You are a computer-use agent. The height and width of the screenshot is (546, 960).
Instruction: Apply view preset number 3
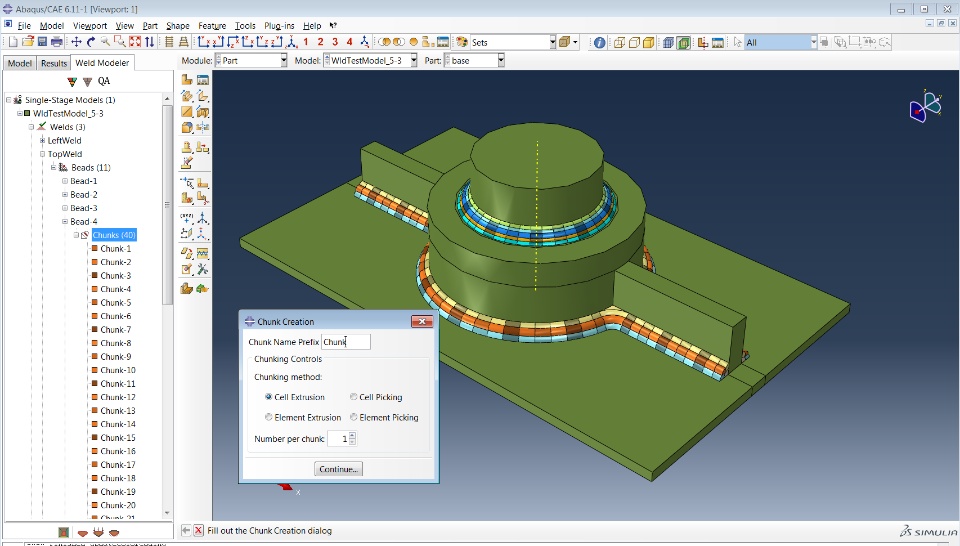click(x=334, y=42)
